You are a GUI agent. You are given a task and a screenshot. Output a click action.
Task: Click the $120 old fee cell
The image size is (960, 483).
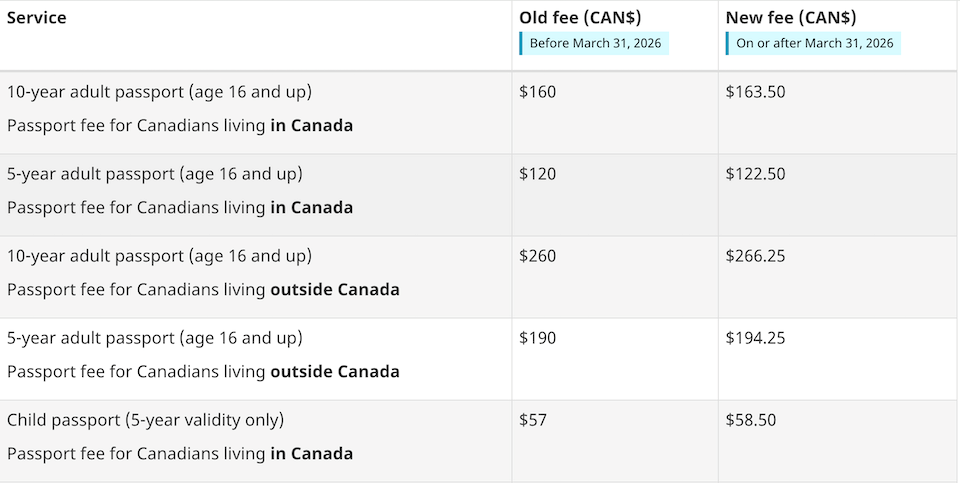point(538,174)
